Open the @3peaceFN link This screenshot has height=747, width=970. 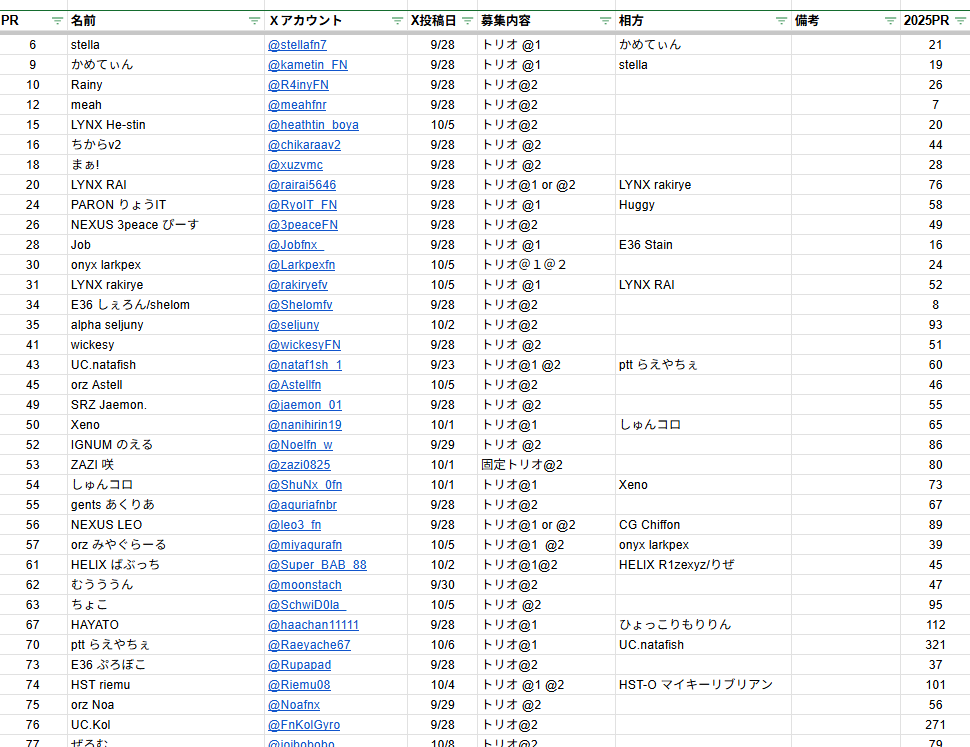[x=303, y=225]
